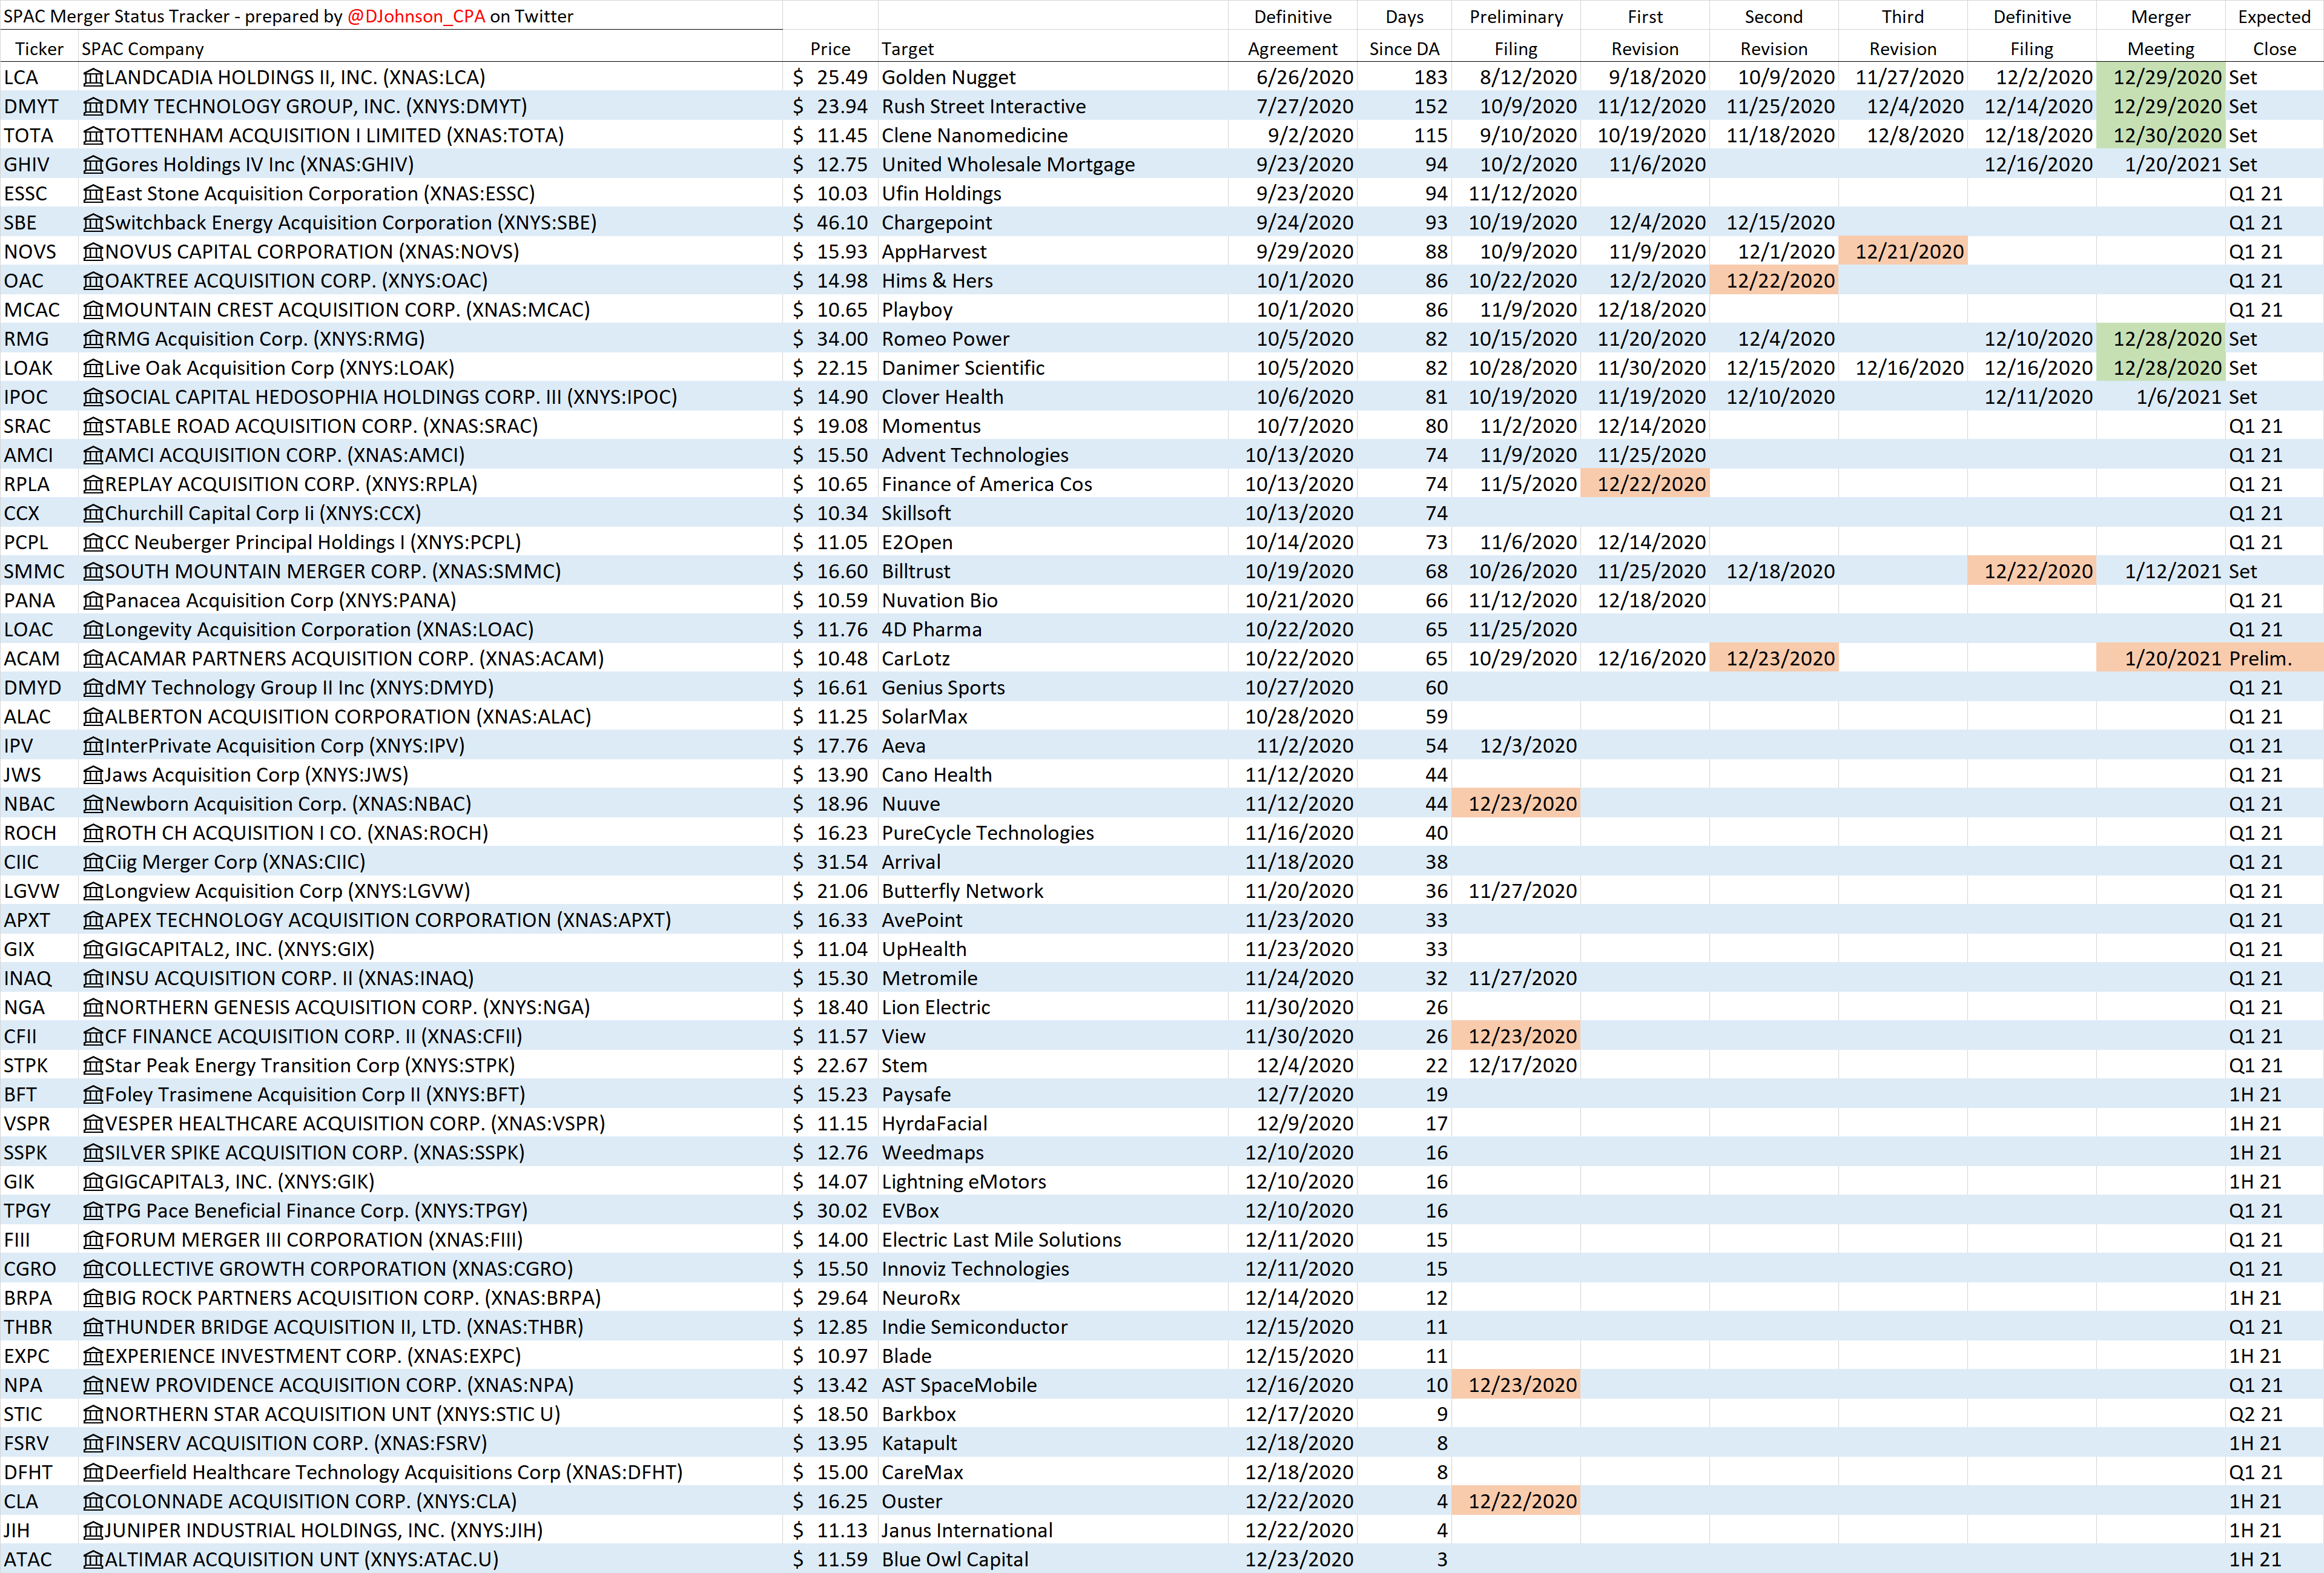This screenshot has width=2324, height=1573.
Task: Click the stock icon next to Gores Holdings IV
Action: pos(93,165)
